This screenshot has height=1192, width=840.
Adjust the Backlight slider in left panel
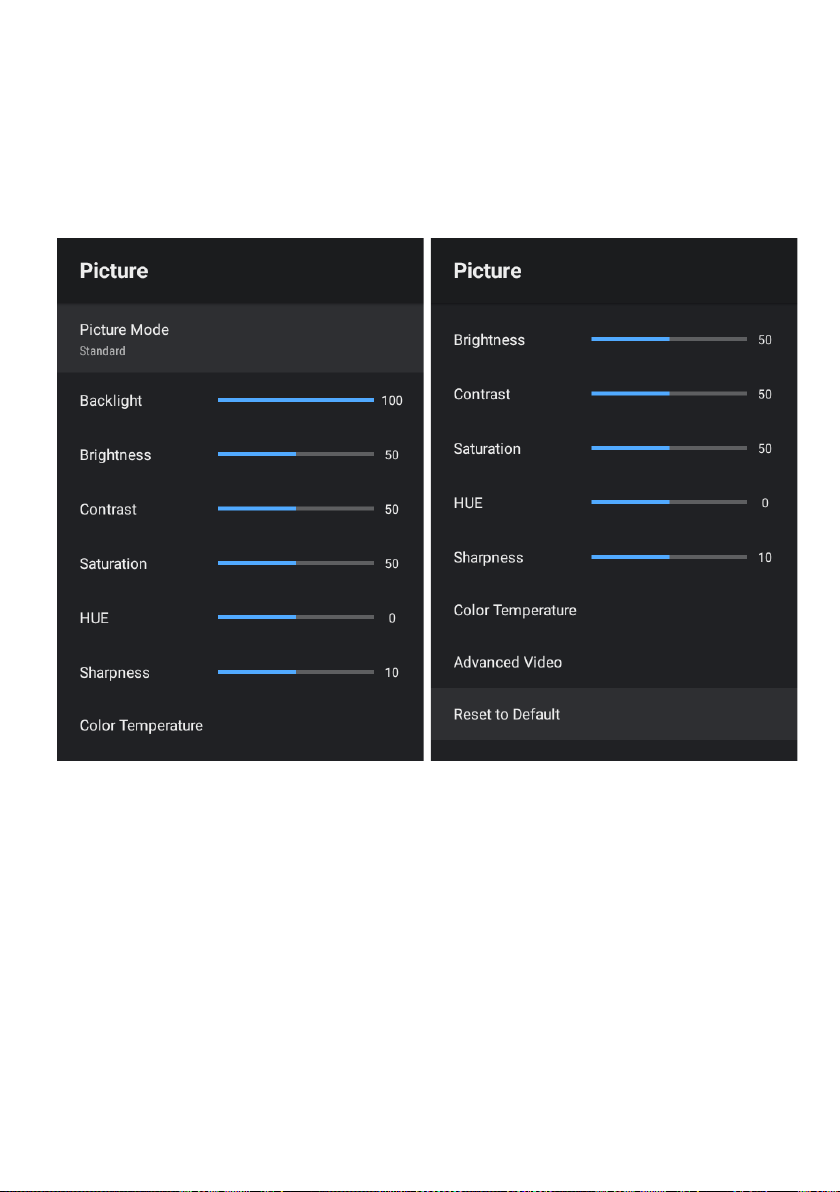pos(296,400)
